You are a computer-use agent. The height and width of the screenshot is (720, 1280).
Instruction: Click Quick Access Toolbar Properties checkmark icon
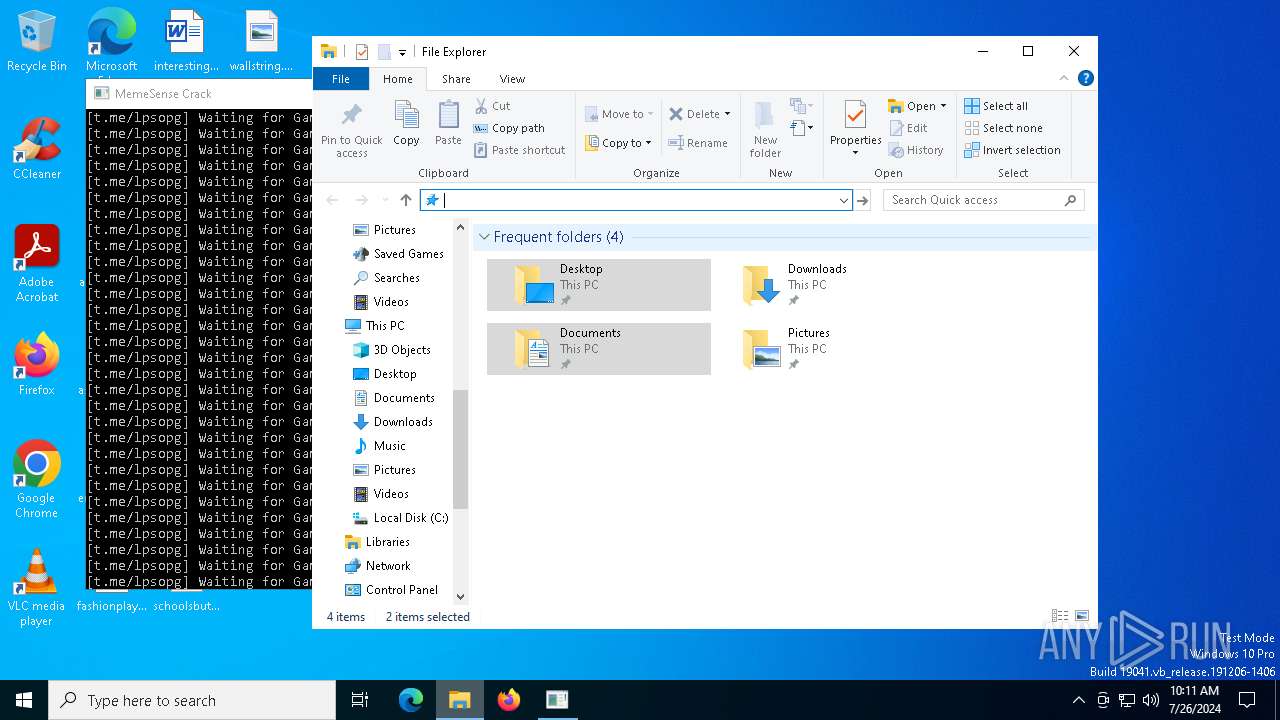pos(362,52)
